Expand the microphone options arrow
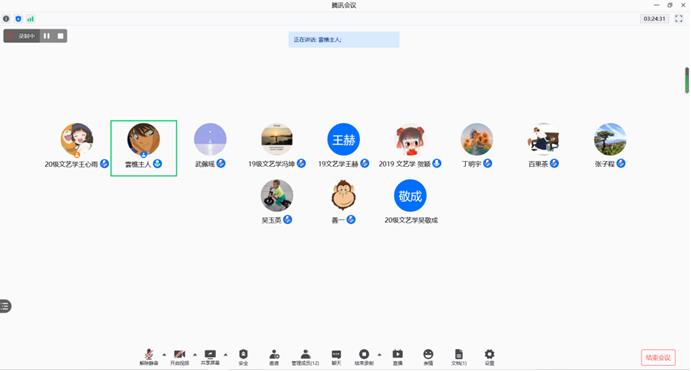Viewport: 691px width, 371px height. coord(164,354)
